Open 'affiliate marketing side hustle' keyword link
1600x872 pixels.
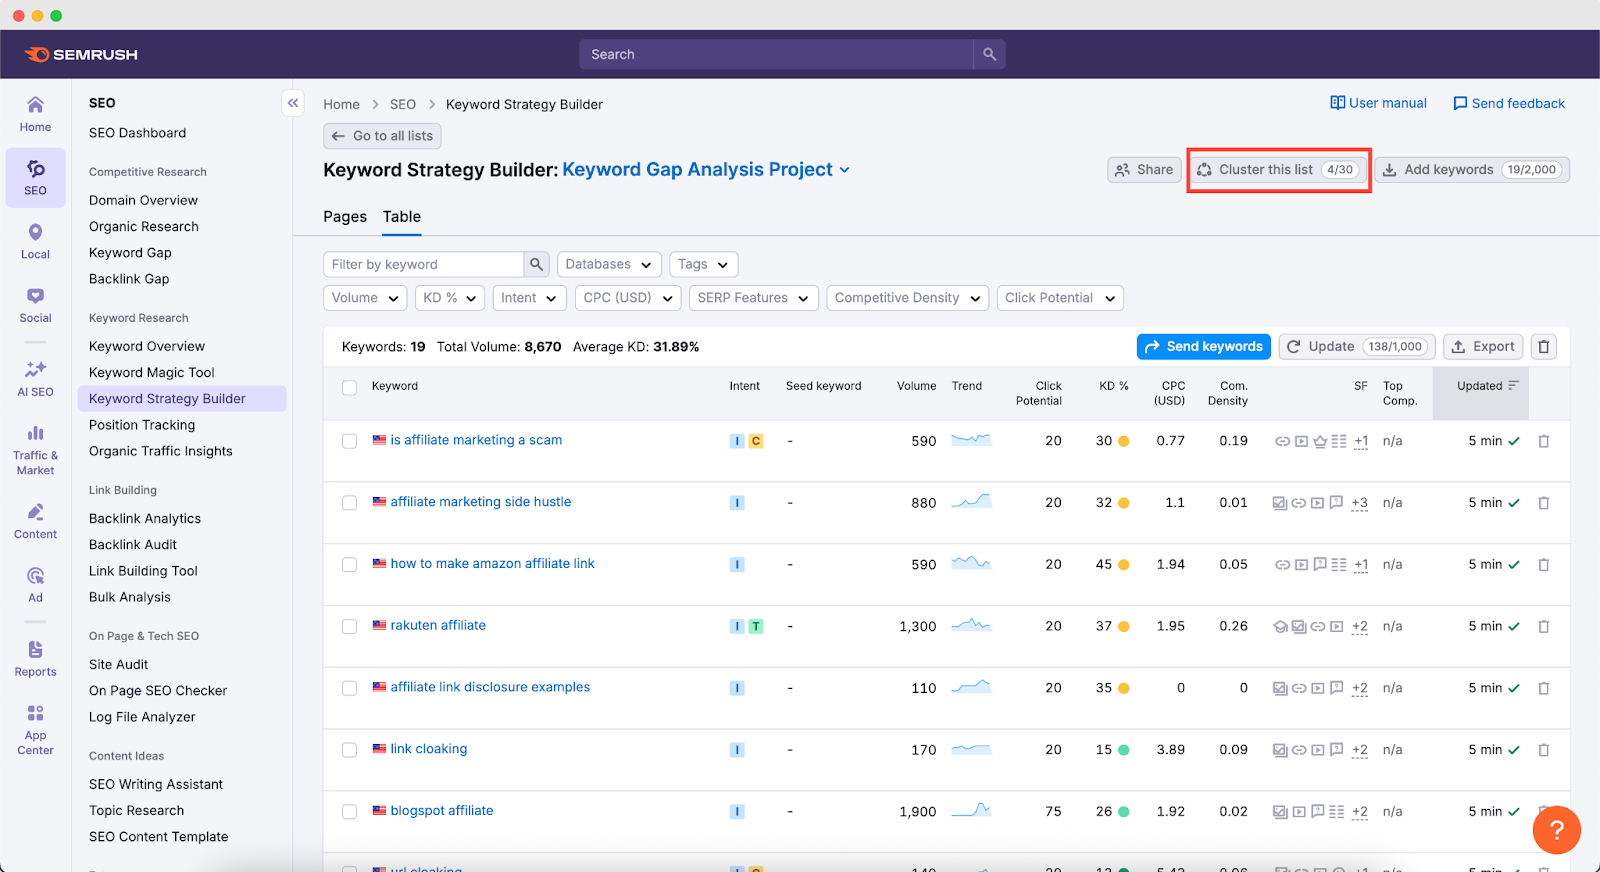tap(480, 502)
